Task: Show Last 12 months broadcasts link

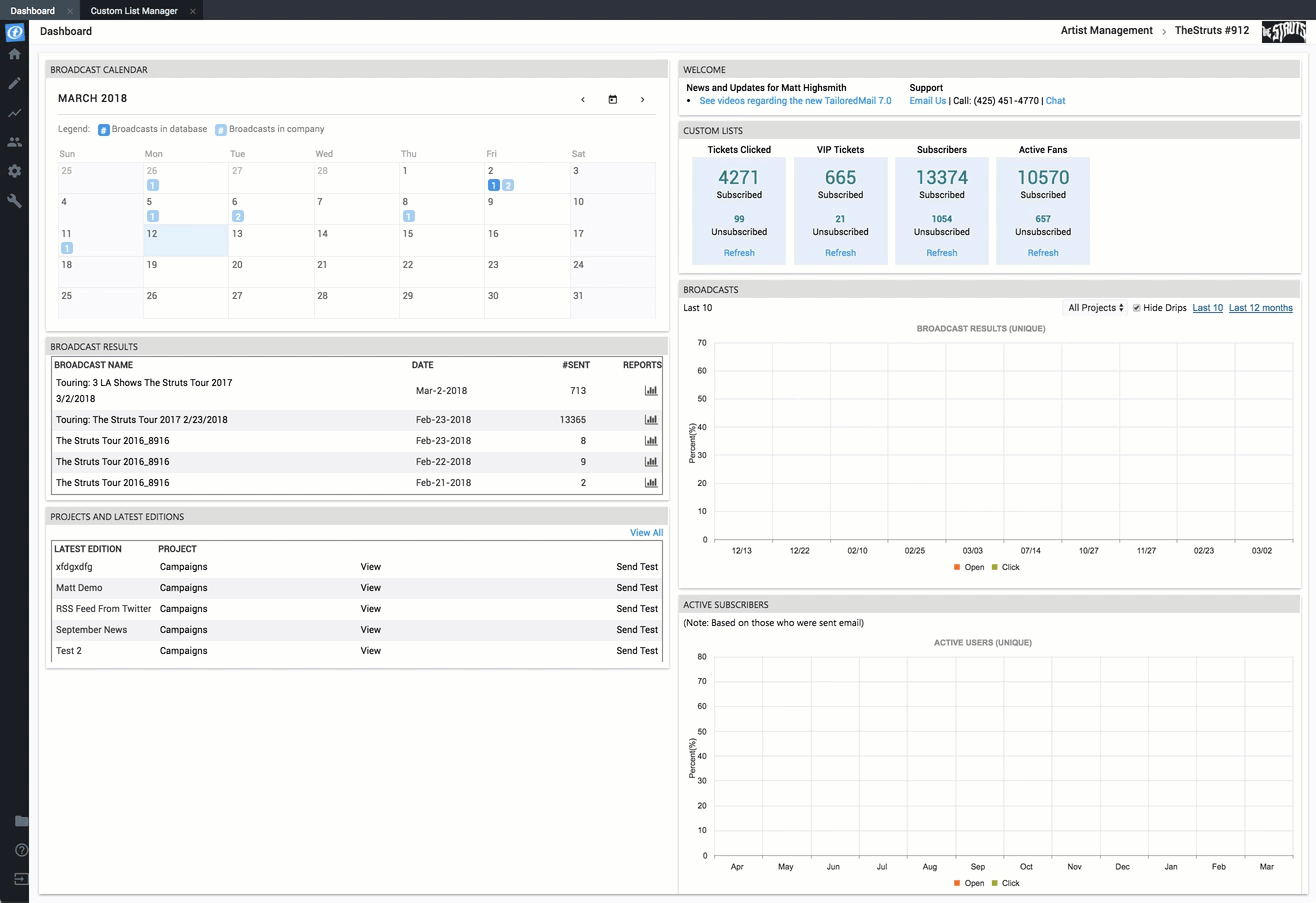Action: [x=1261, y=308]
